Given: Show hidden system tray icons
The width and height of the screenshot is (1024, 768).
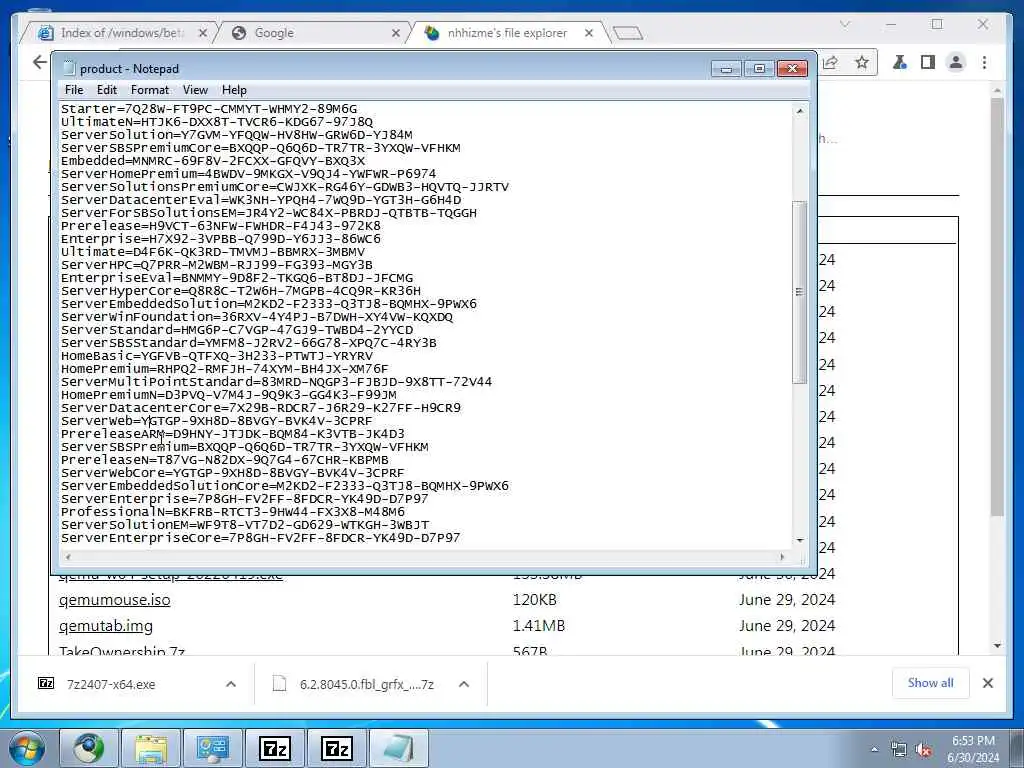Looking at the screenshot, I should 874,750.
